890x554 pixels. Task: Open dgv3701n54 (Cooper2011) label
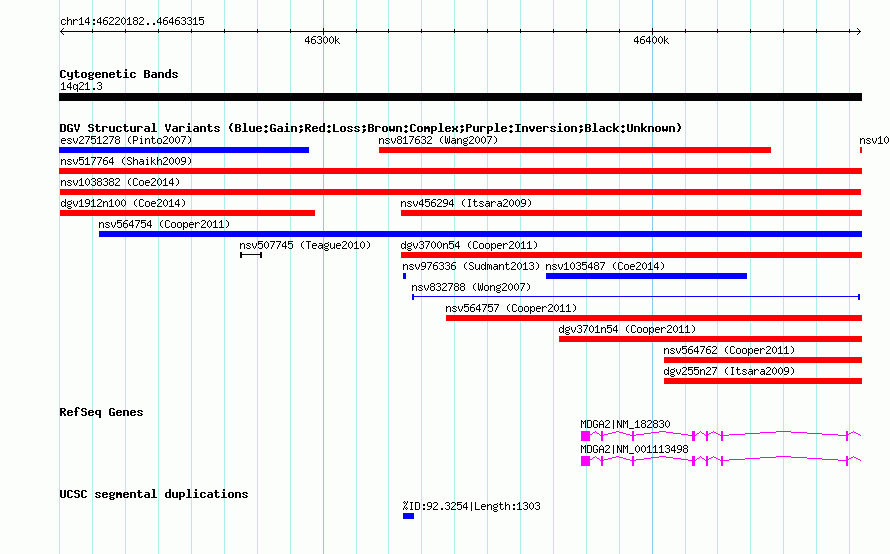627,329
